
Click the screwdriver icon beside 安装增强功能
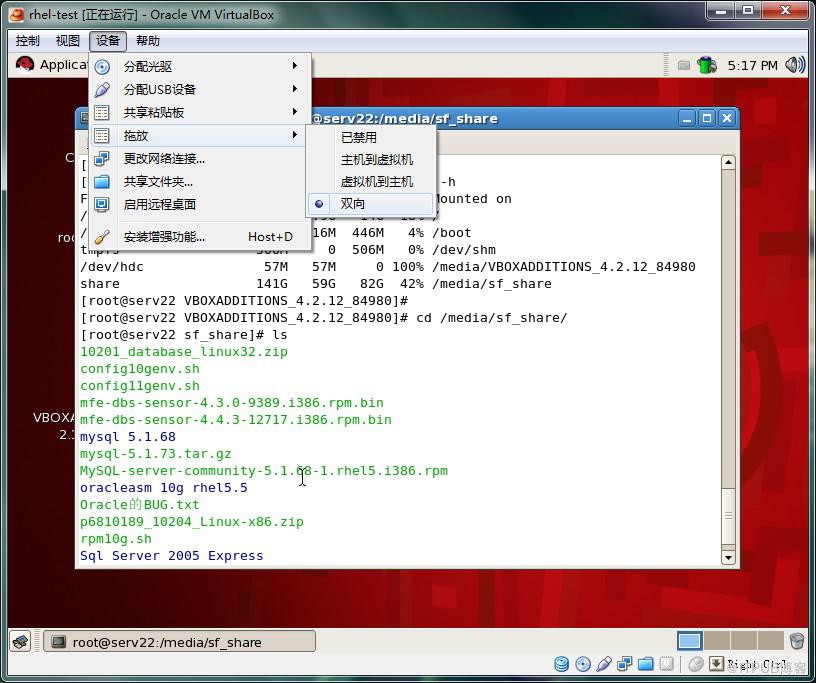click(x=102, y=237)
